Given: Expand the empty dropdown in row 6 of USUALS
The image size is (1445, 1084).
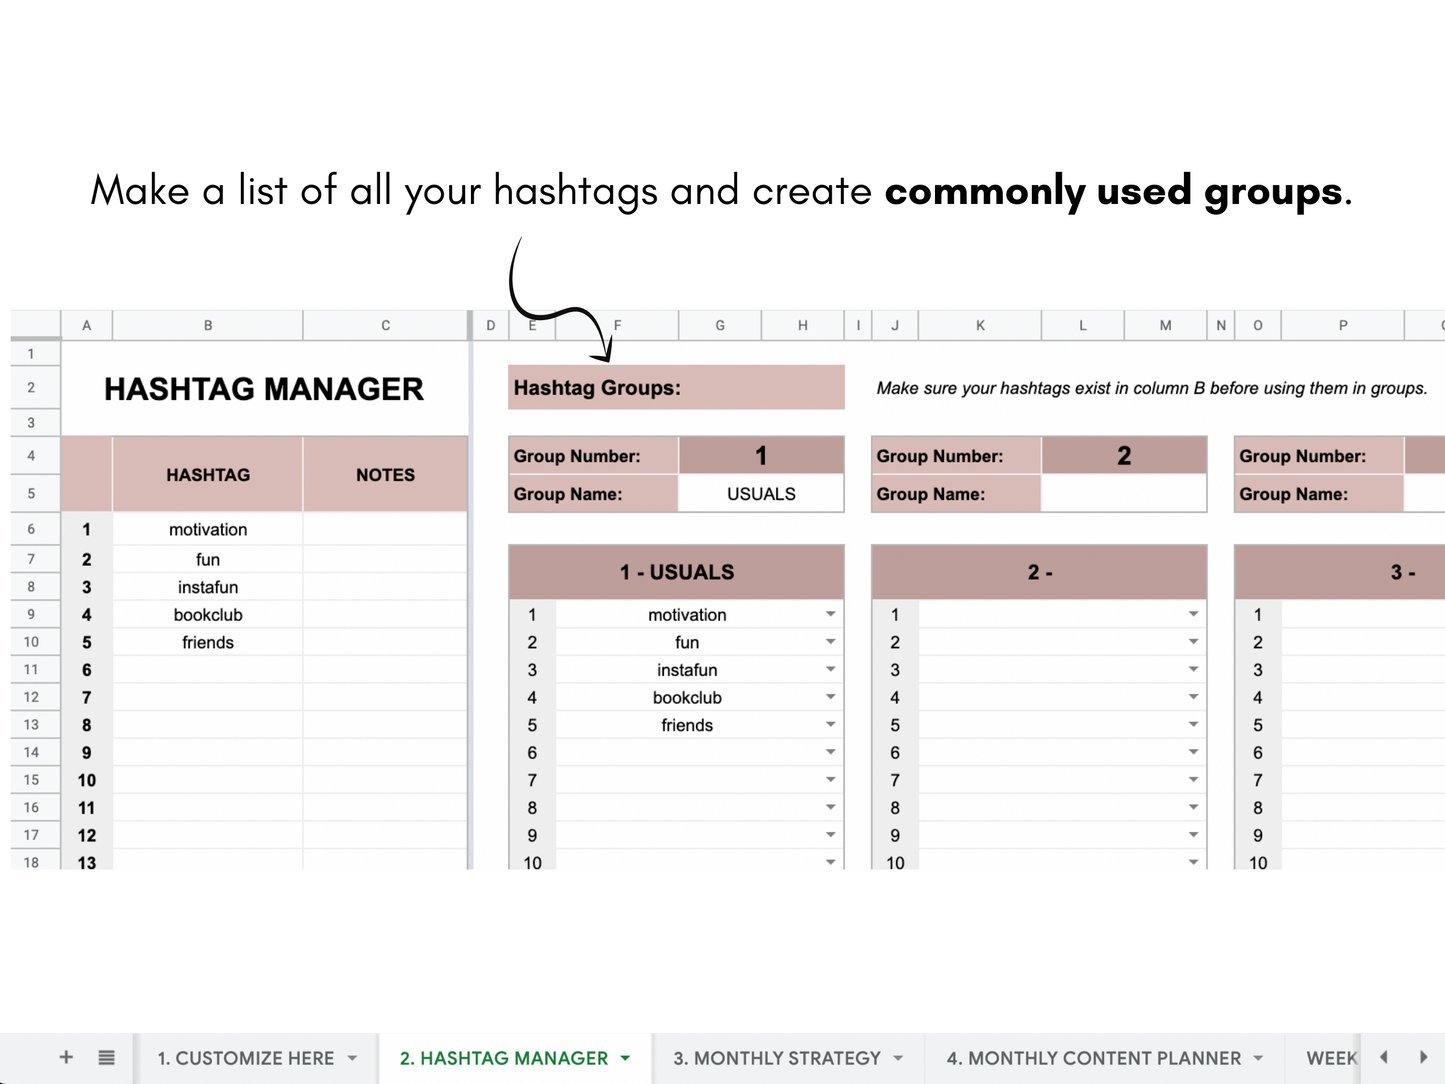Looking at the screenshot, I should pyautogui.click(x=830, y=752).
